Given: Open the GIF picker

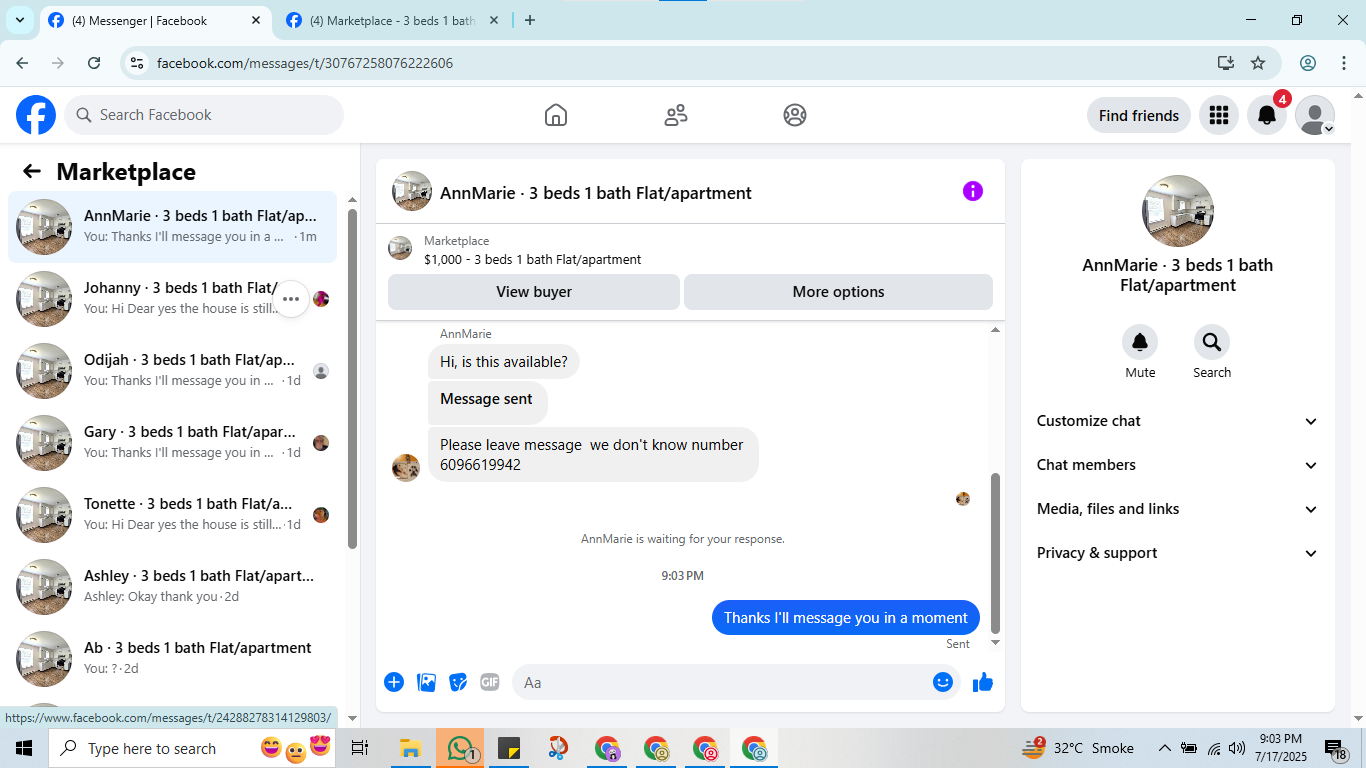Looking at the screenshot, I should 490,682.
